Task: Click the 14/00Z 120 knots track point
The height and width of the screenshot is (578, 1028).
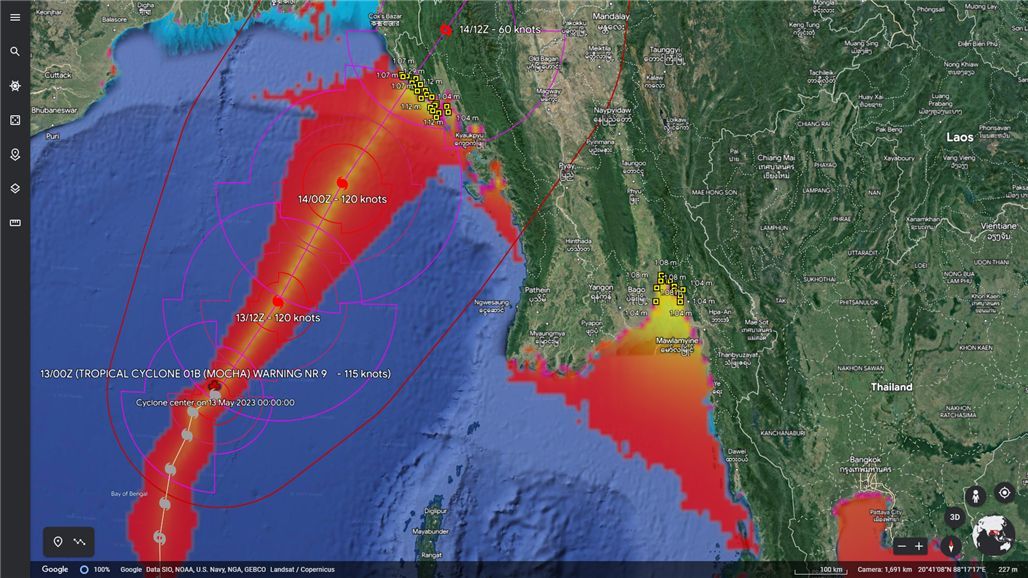Action: point(342,182)
